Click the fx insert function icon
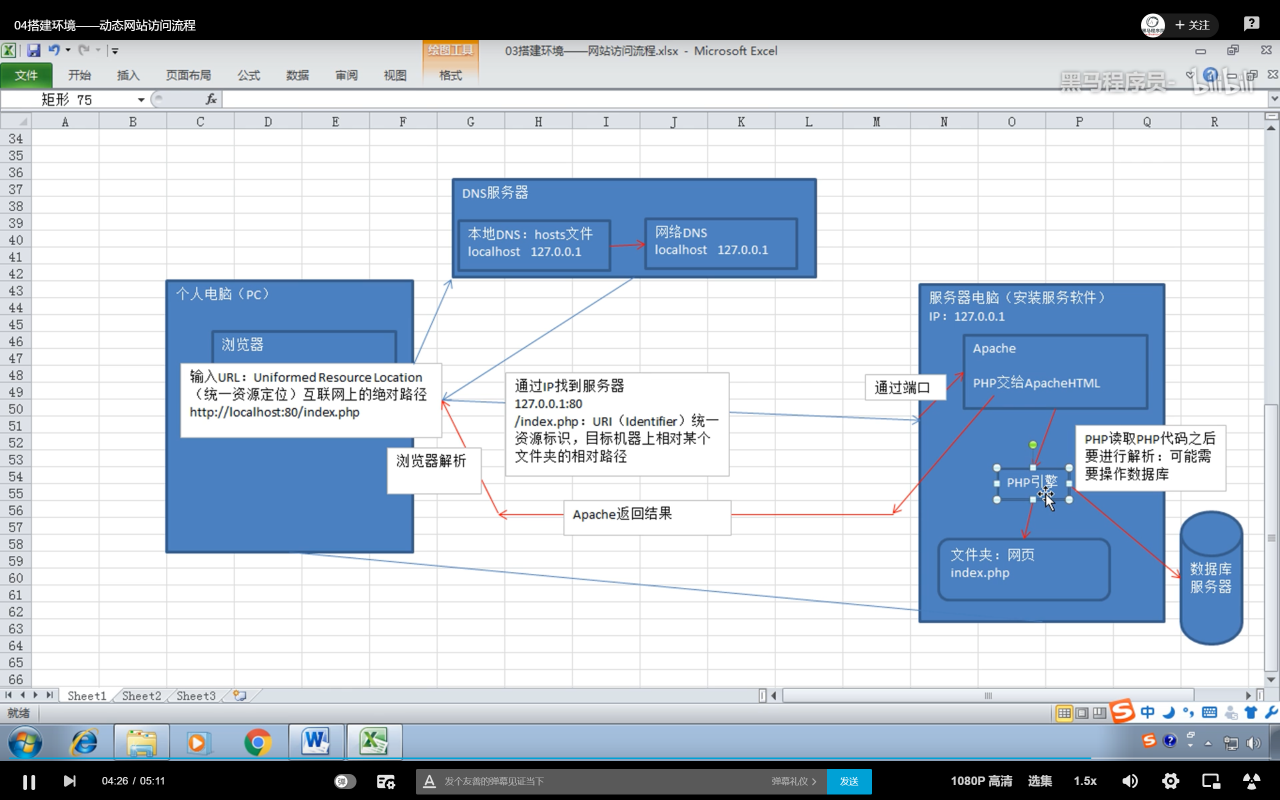The image size is (1280, 800). click(211, 100)
